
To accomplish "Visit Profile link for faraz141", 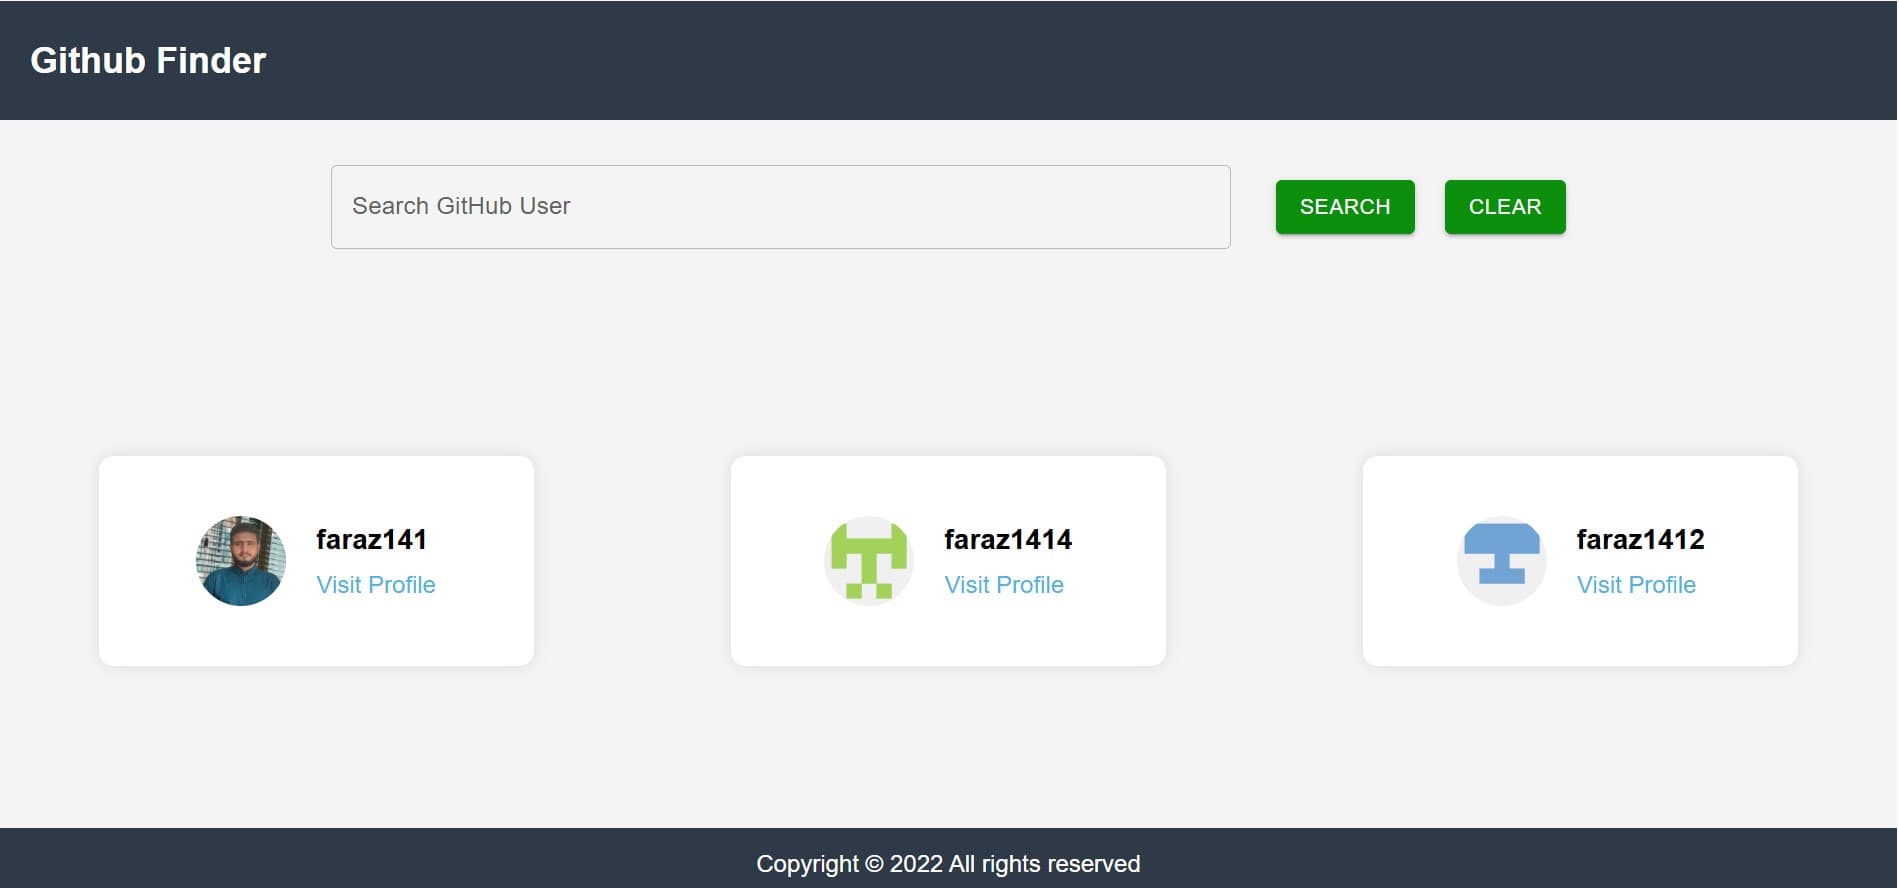I will point(376,585).
